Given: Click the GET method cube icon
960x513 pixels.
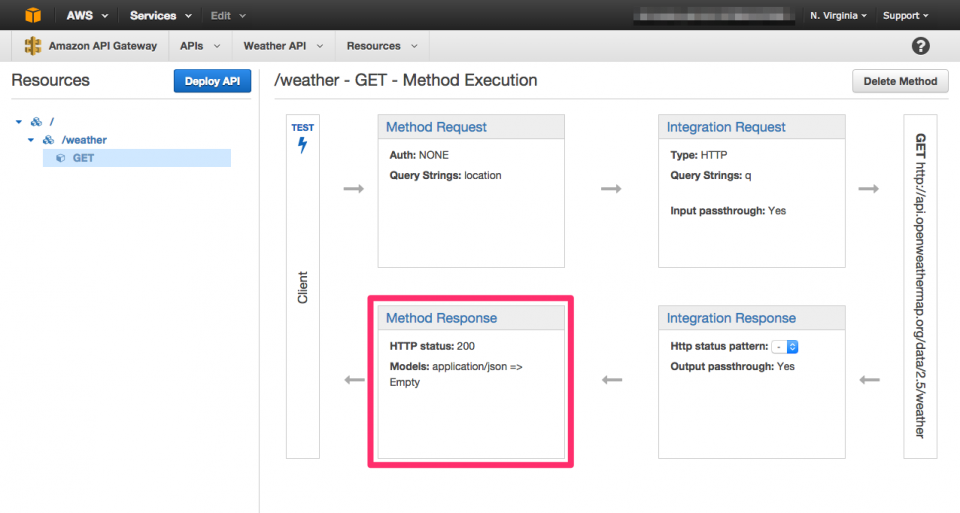Looking at the screenshot, I should coord(61,158).
